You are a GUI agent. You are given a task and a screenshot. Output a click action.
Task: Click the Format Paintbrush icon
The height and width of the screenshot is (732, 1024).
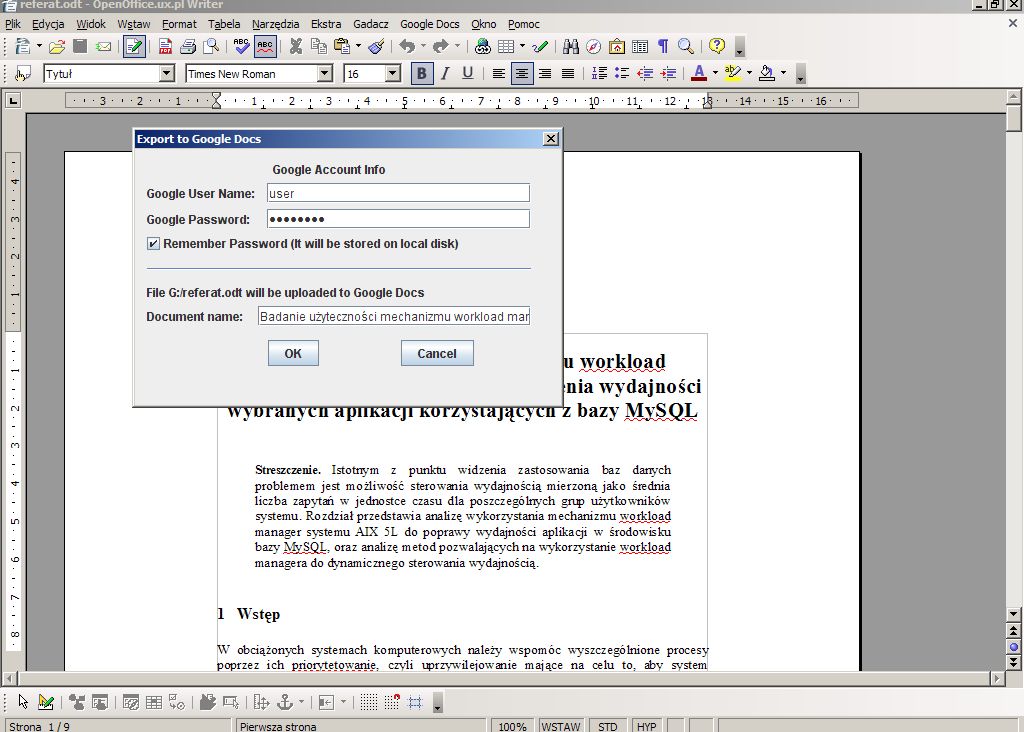click(376, 46)
